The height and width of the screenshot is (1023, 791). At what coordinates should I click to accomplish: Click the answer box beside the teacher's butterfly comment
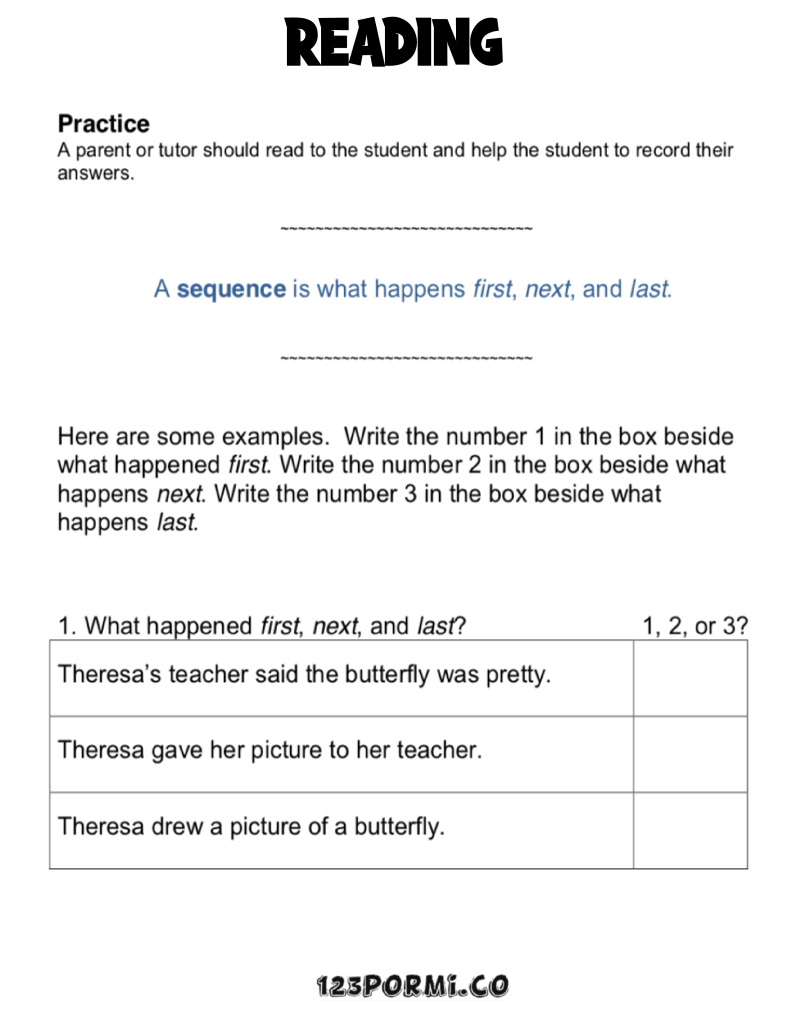tap(690, 678)
